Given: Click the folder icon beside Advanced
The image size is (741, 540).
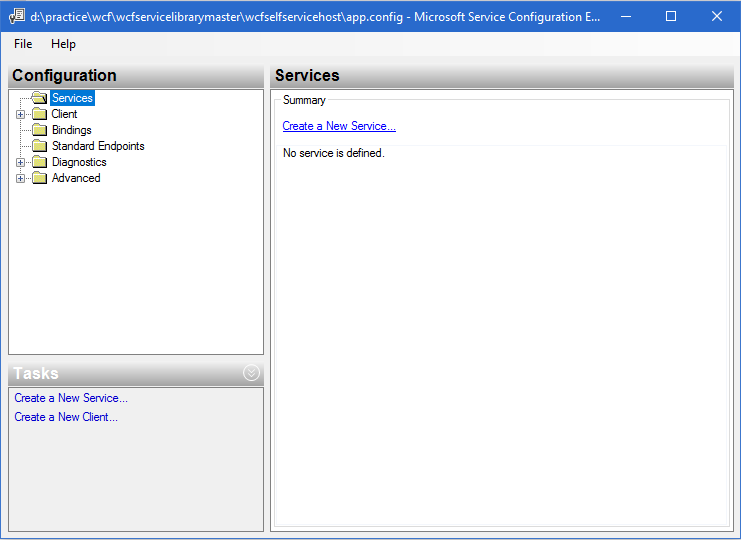Looking at the screenshot, I should (39, 178).
